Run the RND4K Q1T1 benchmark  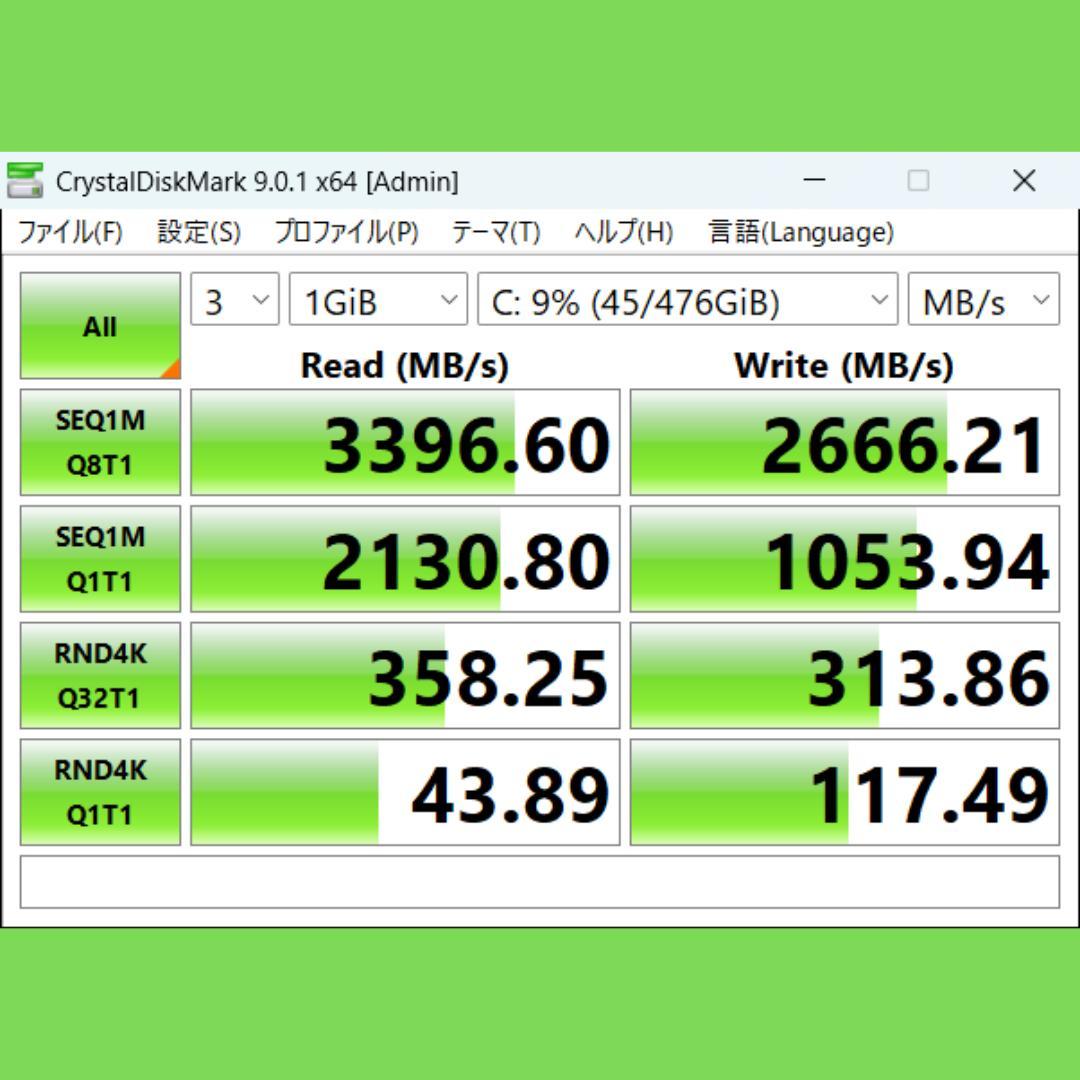coord(99,791)
